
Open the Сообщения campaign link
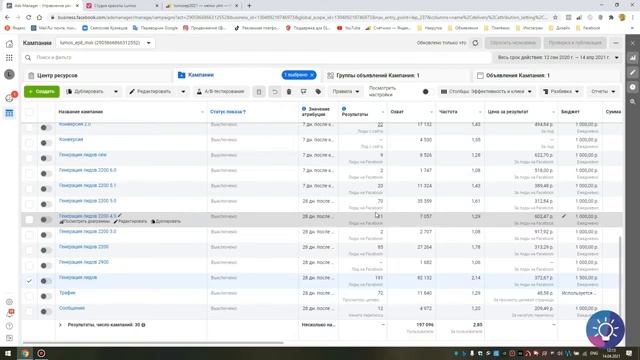coord(72,308)
